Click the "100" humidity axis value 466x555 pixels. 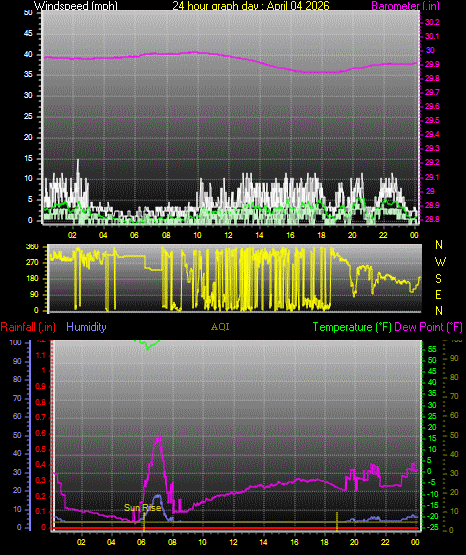coord(16,343)
